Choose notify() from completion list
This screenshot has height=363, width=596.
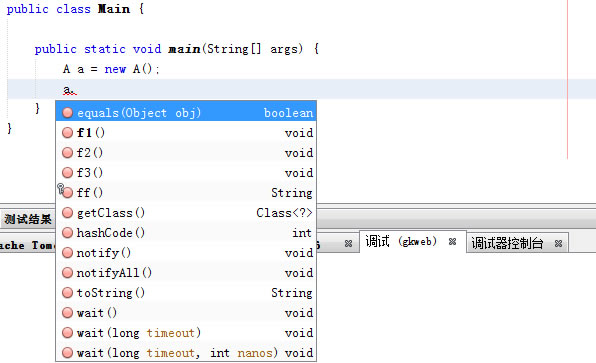point(186,253)
